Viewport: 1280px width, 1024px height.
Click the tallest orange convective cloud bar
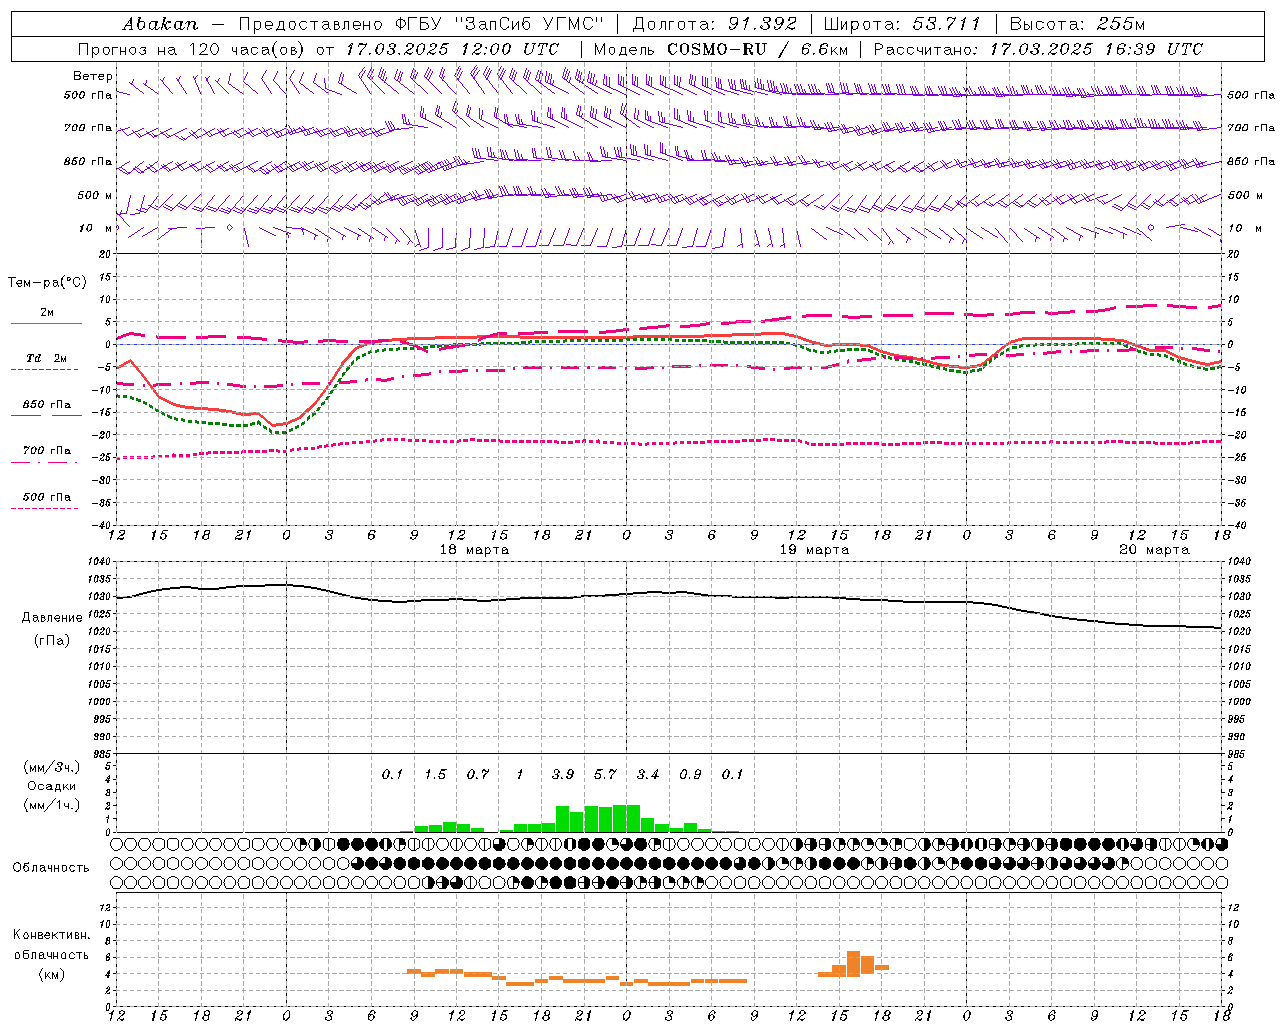[853, 964]
